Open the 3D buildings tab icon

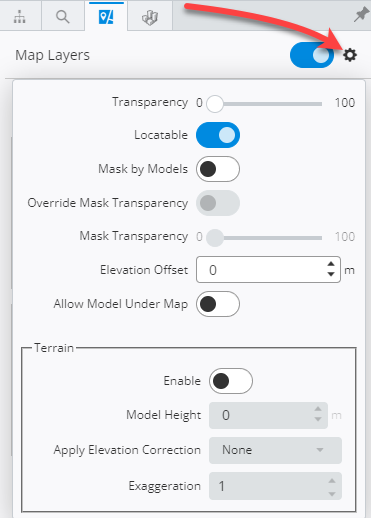click(150, 16)
